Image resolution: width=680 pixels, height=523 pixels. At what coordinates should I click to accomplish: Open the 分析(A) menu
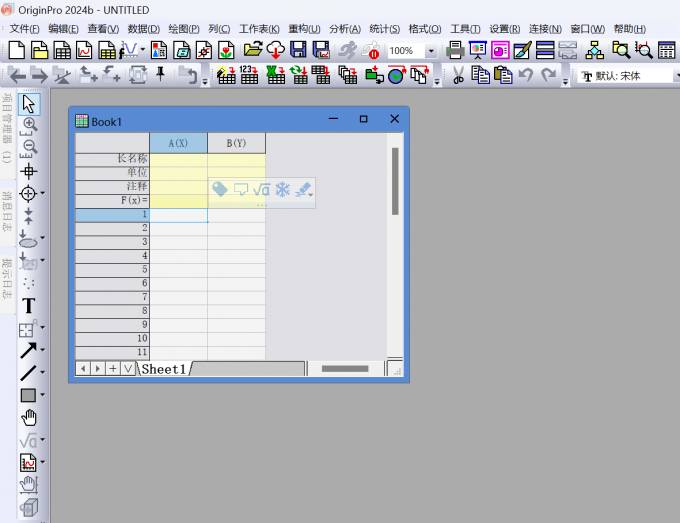pyautogui.click(x=345, y=29)
